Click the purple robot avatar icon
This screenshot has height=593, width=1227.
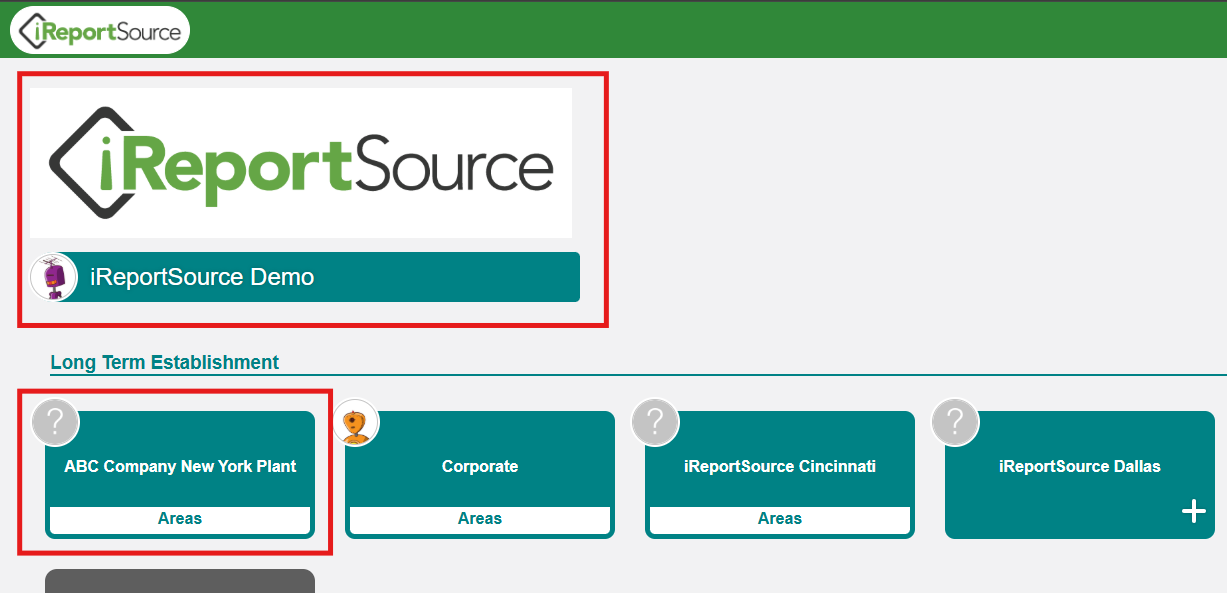tap(54, 277)
